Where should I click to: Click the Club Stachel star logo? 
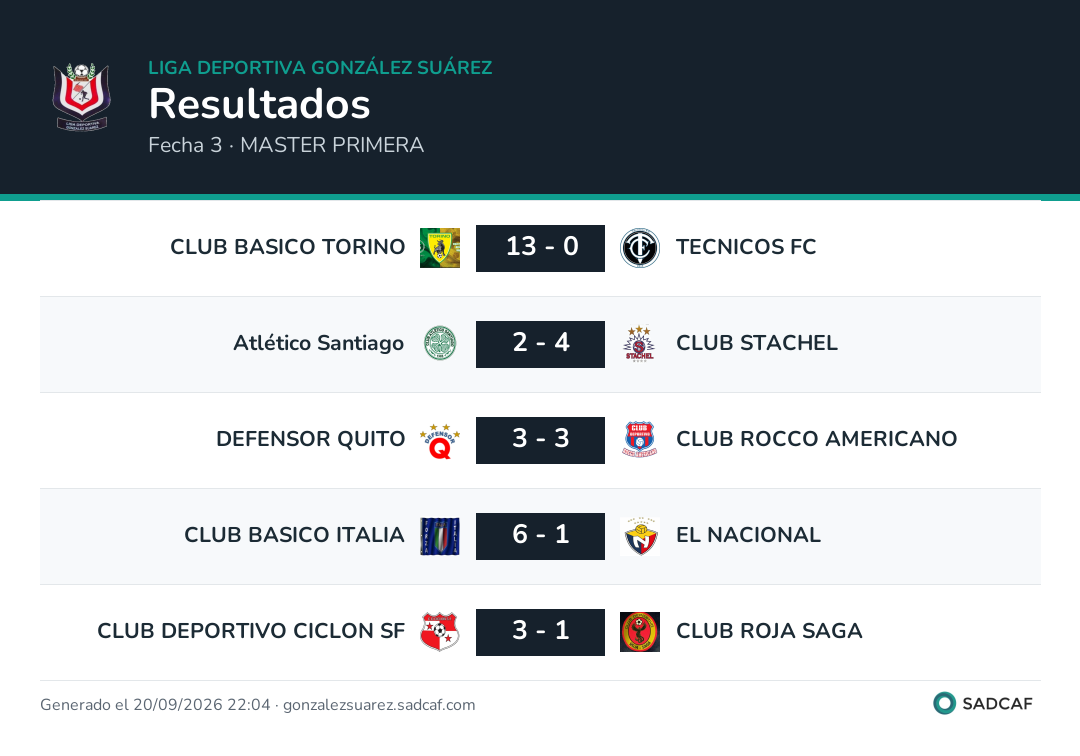pyautogui.click(x=640, y=344)
